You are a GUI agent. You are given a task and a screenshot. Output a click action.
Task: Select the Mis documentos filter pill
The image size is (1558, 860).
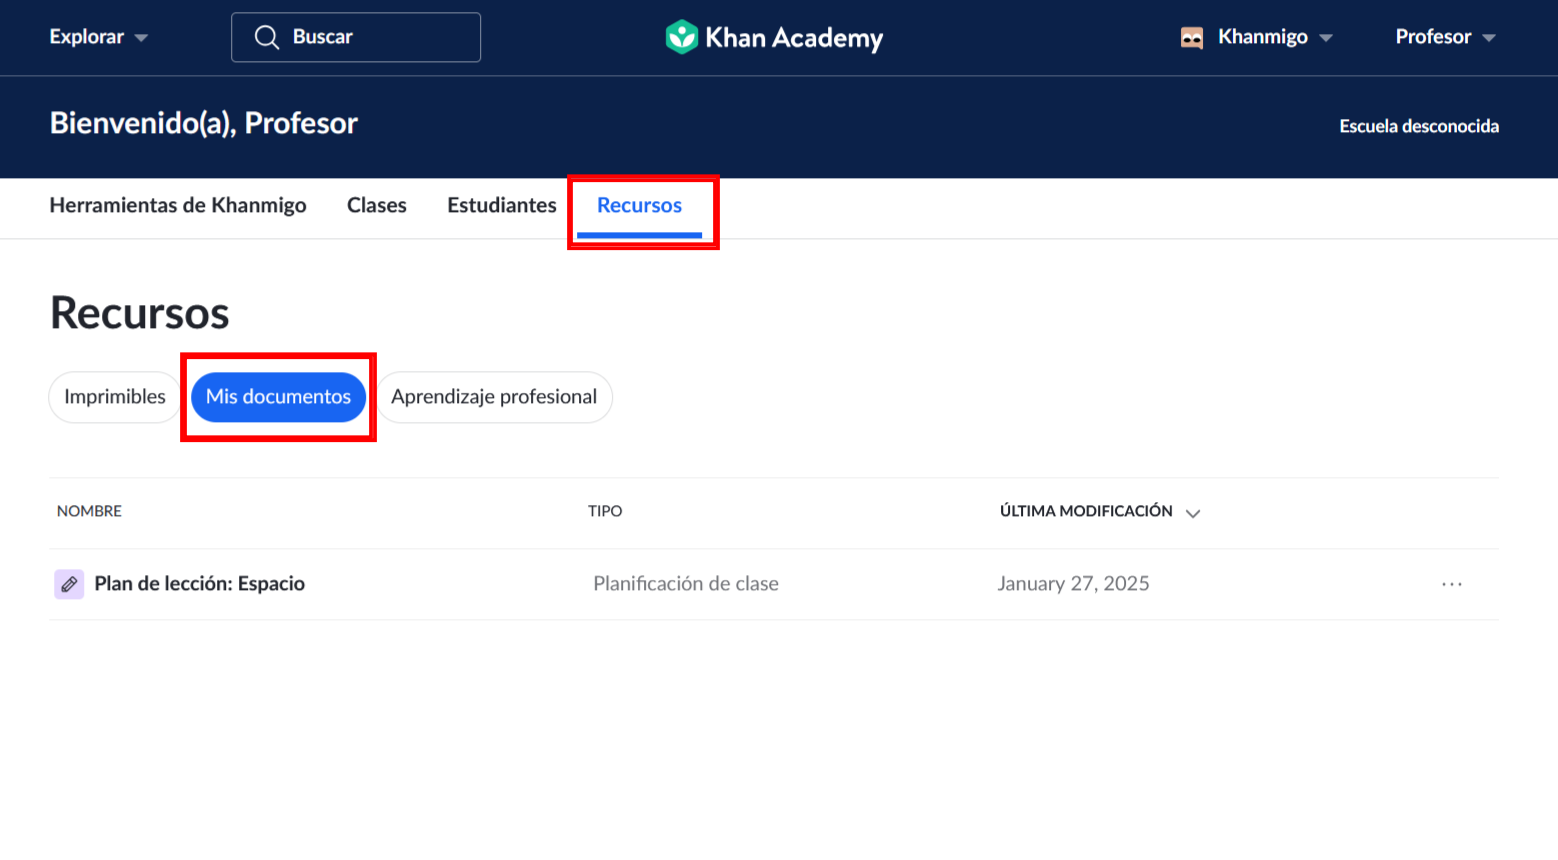[x=278, y=397]
